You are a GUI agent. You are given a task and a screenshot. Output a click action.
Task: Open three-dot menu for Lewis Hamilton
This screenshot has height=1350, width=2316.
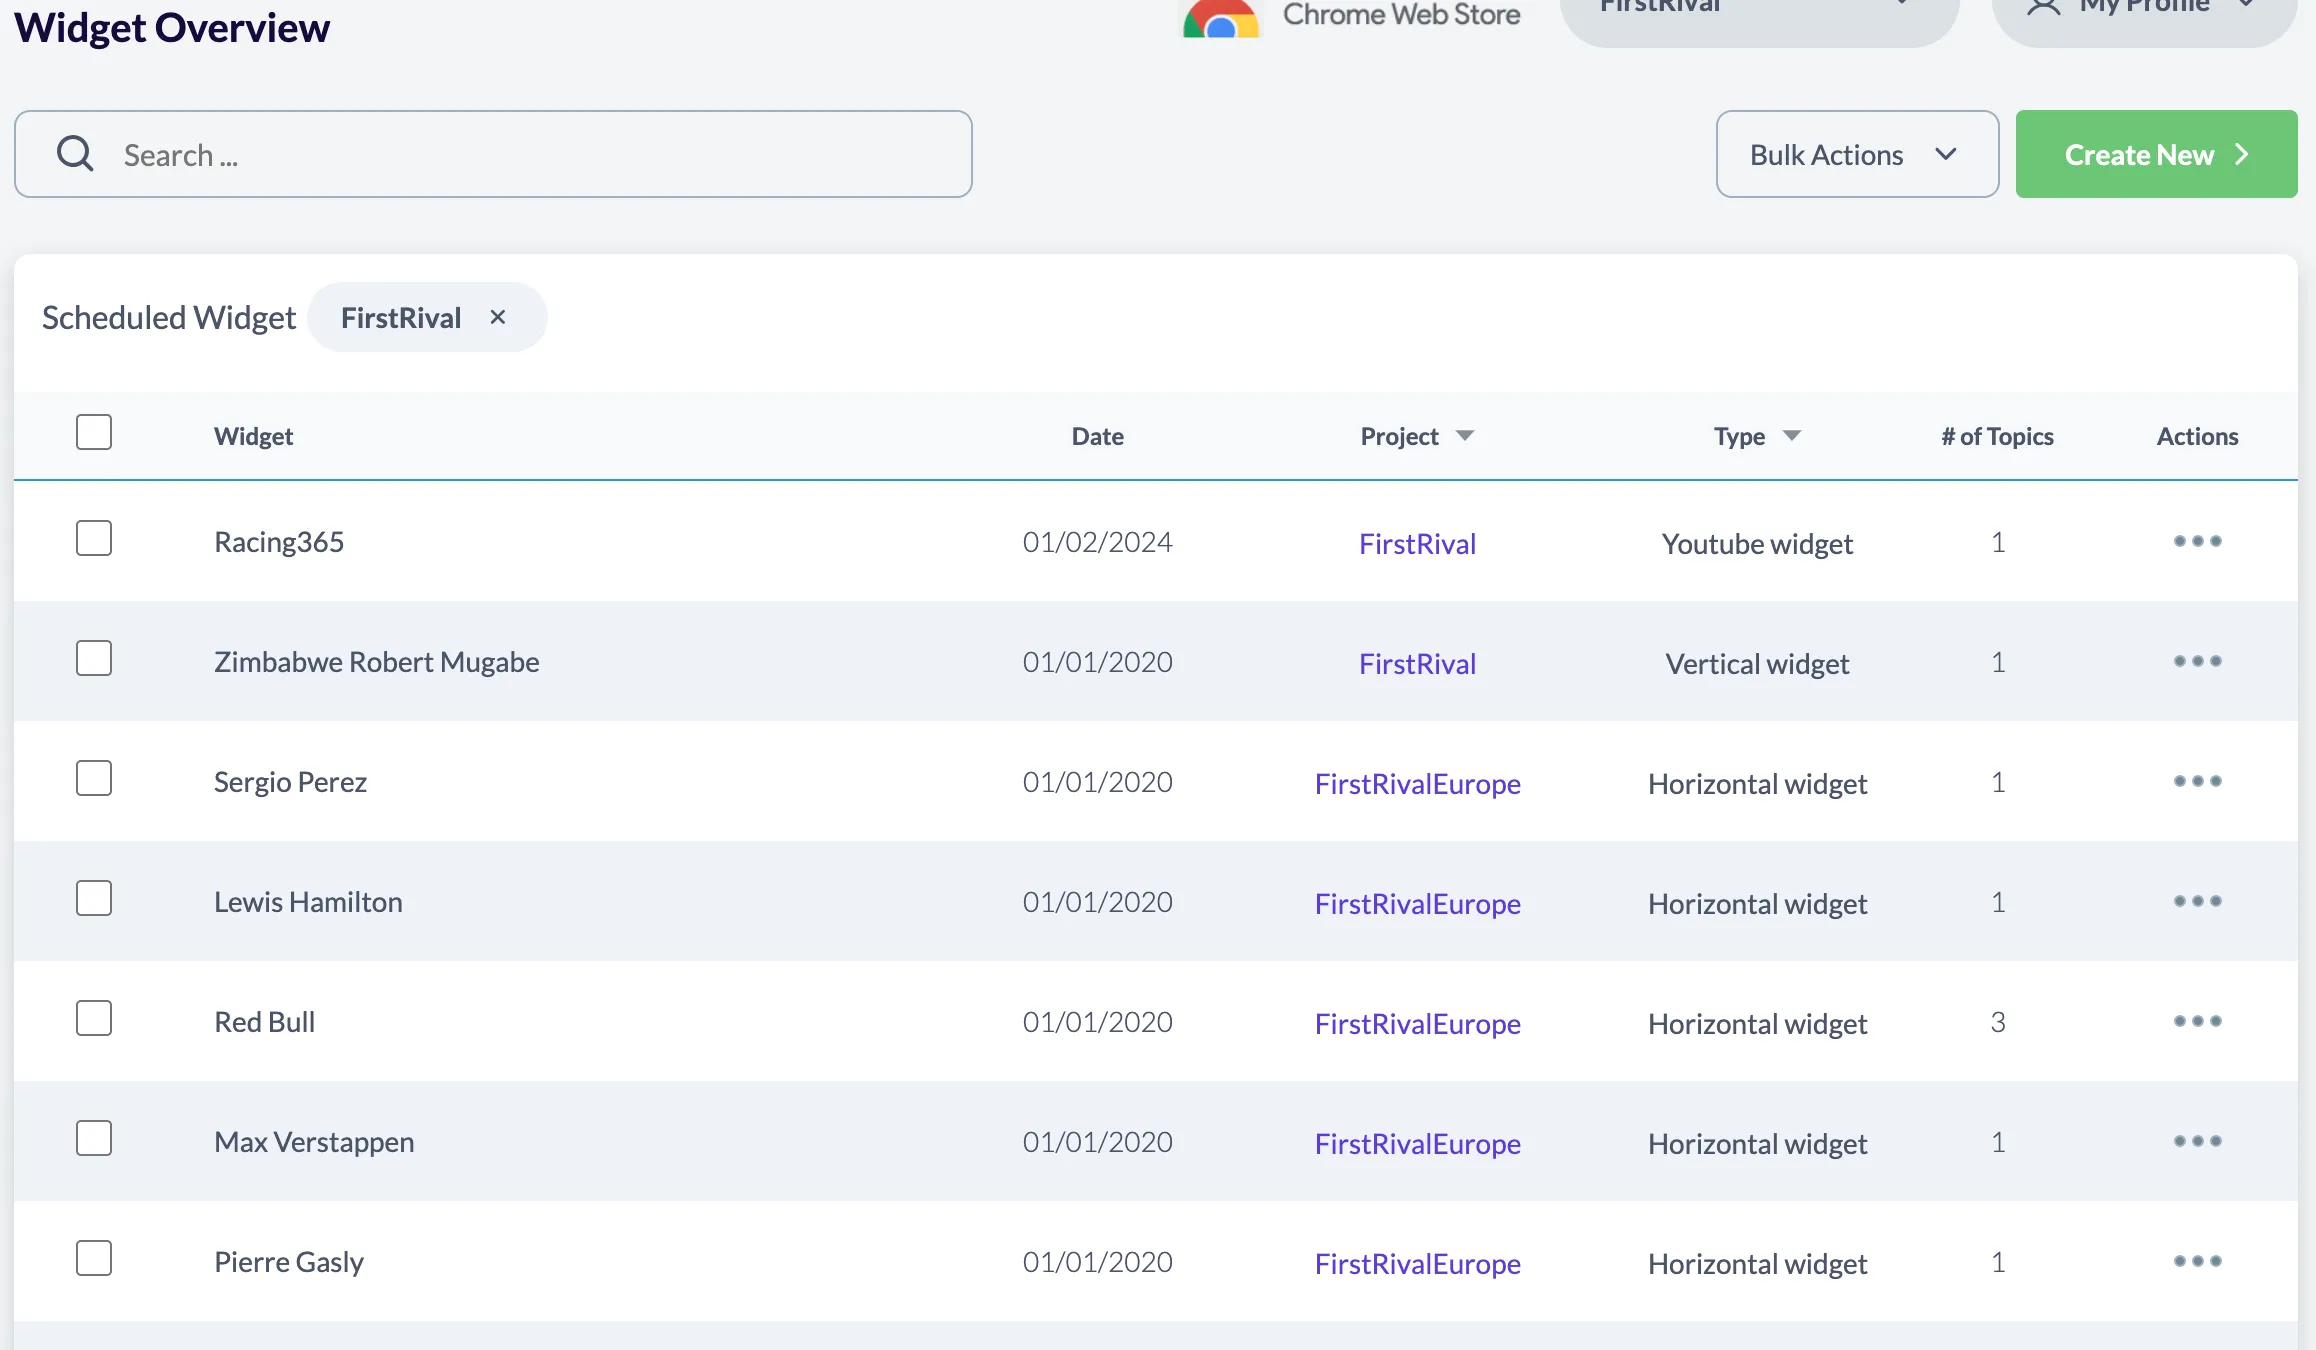(x=2197, y=901)
